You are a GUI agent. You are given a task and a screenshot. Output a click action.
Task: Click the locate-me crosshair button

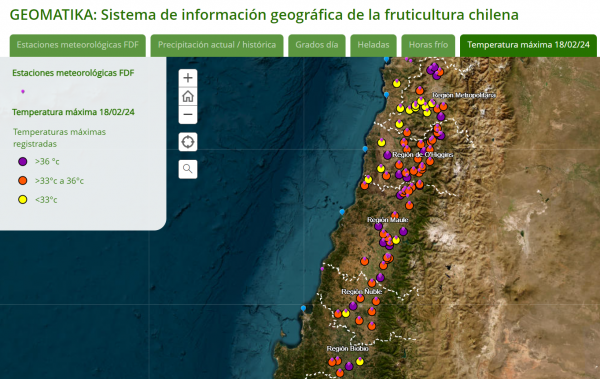188,142
